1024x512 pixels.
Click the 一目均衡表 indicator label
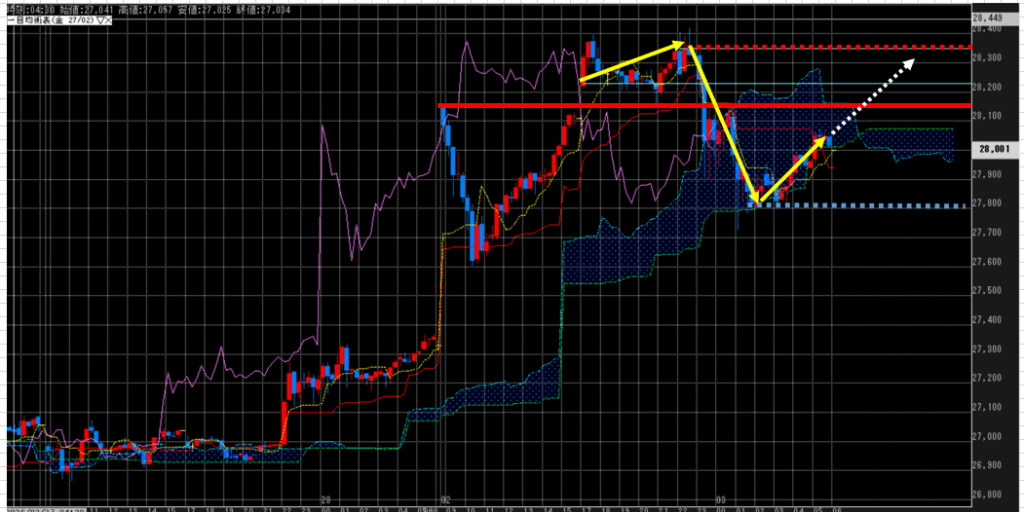coord(32,19)
